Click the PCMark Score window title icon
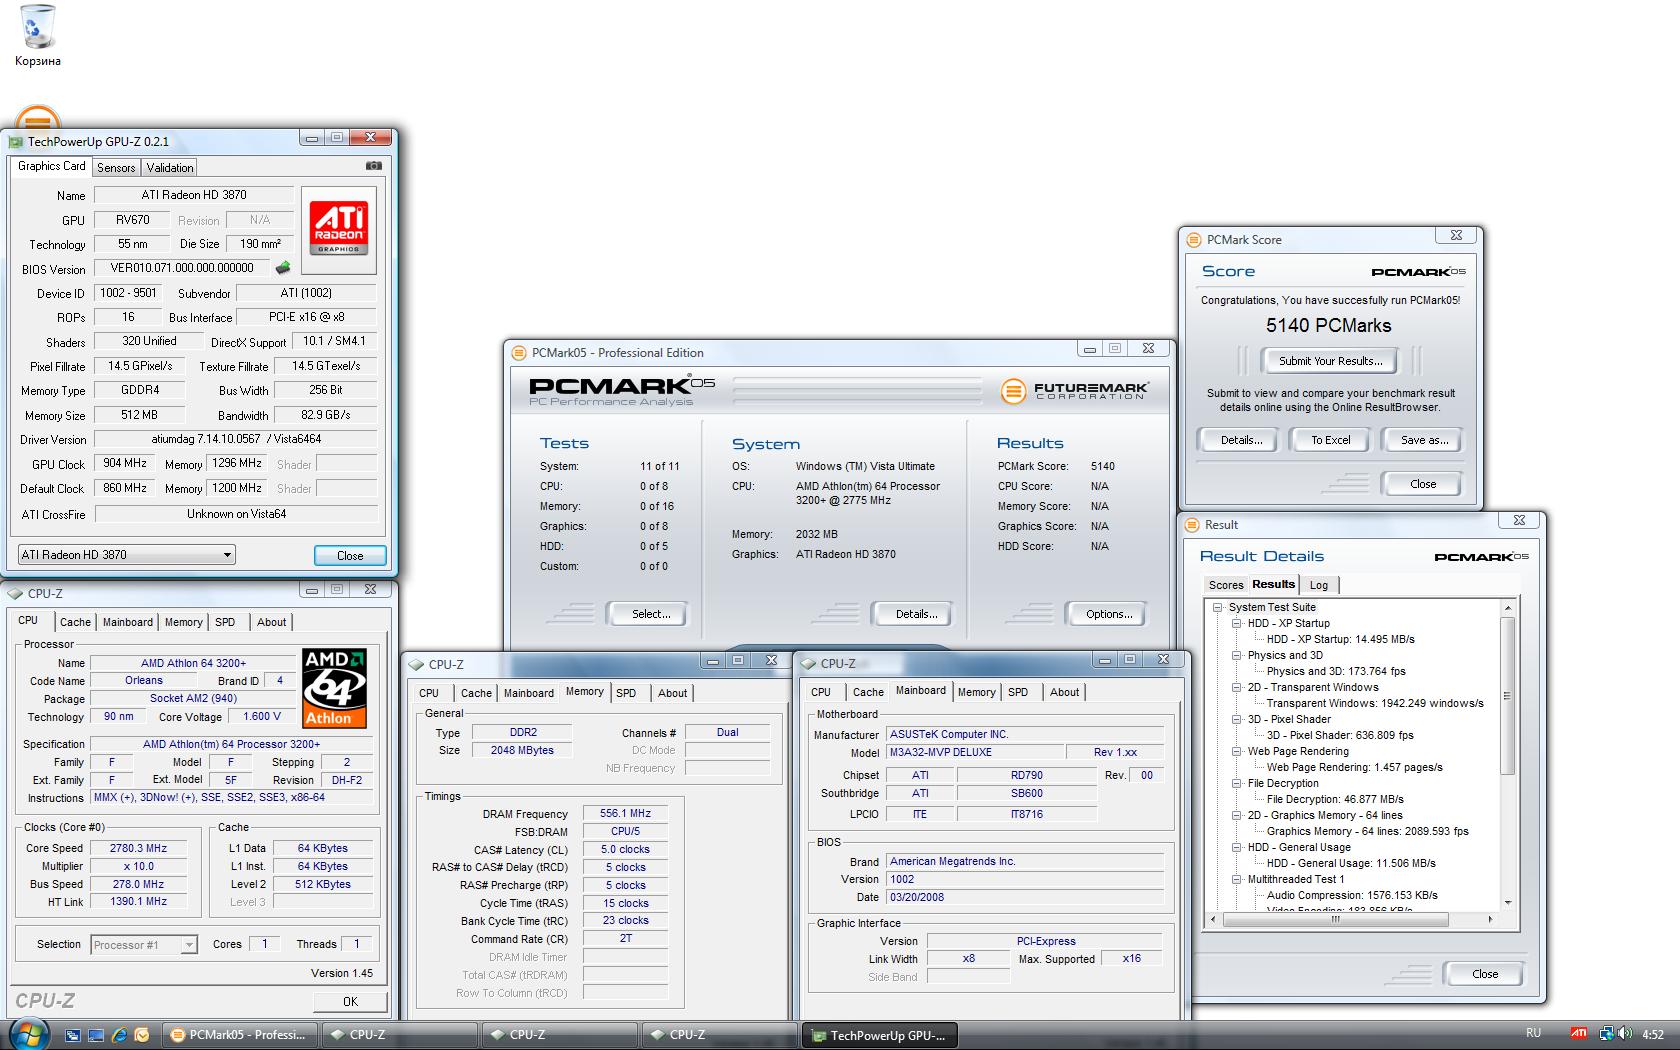Screen dimensions: 1680x1050 (x=1193, y=240)
